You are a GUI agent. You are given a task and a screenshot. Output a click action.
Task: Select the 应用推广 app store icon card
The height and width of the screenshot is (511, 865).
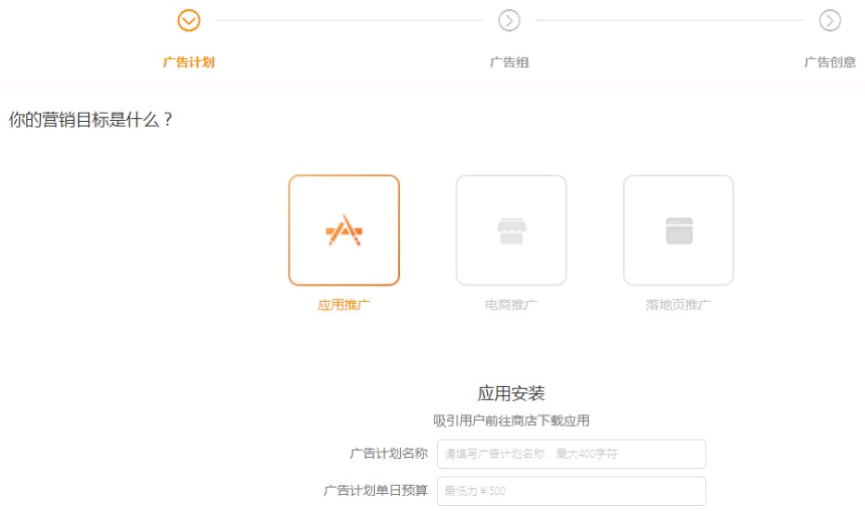[x=344, y=230]
